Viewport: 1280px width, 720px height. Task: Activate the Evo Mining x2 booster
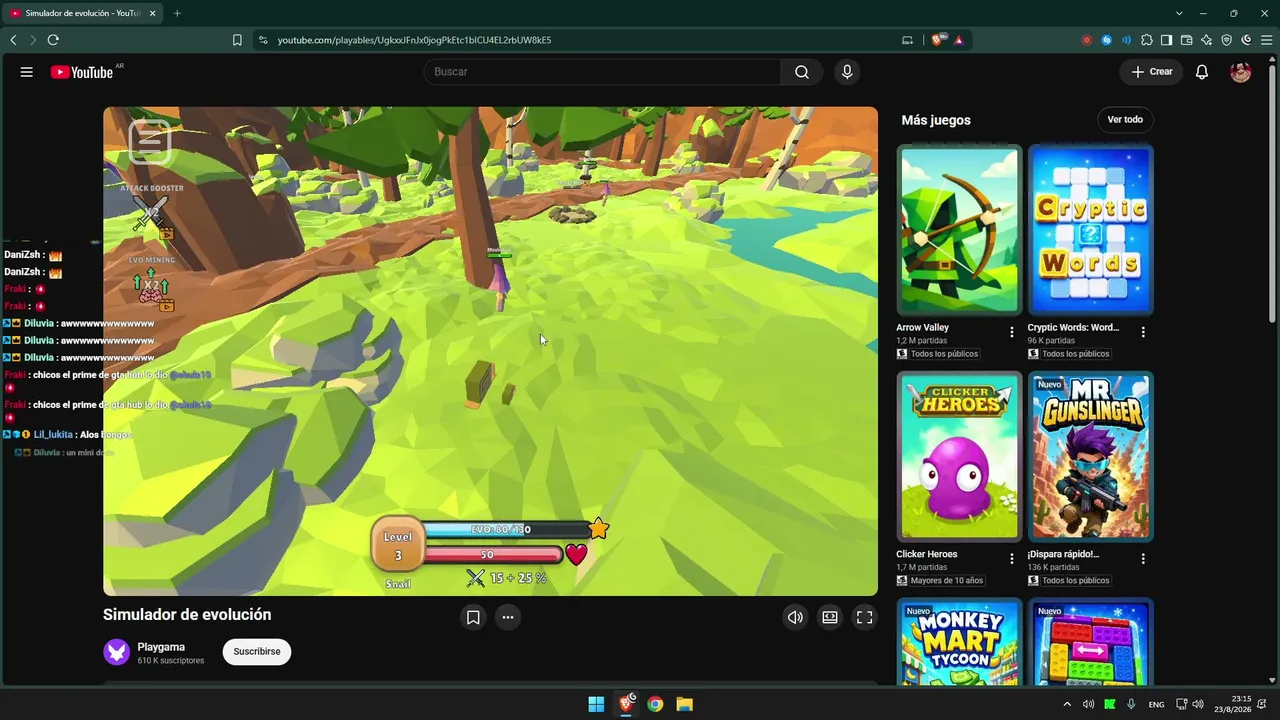[x=152, y=287]
